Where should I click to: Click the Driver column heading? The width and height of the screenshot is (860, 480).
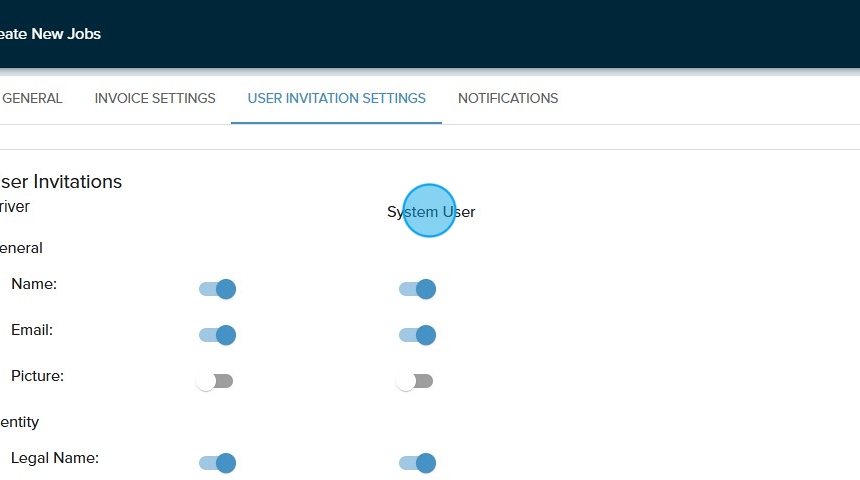pyautogui.click(x=14, y=207)
